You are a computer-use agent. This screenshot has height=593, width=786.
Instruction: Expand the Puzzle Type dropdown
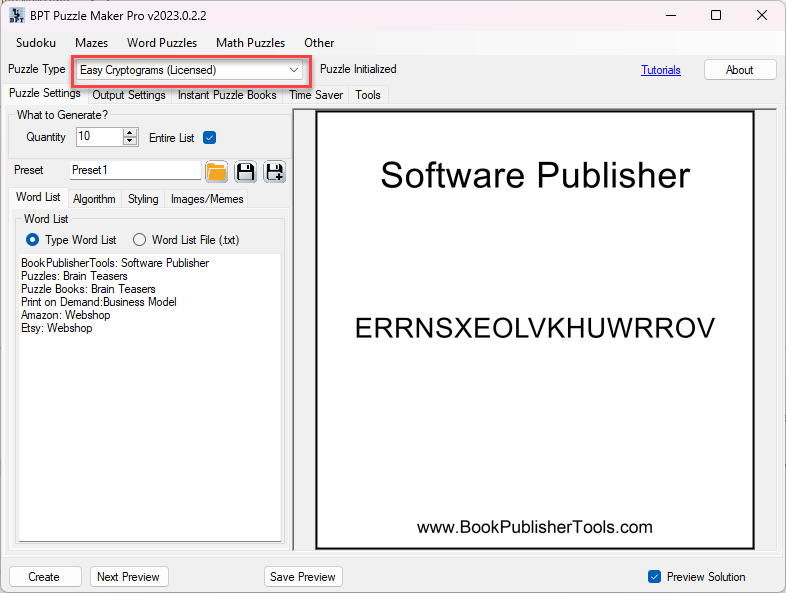[x=293, y=70]
